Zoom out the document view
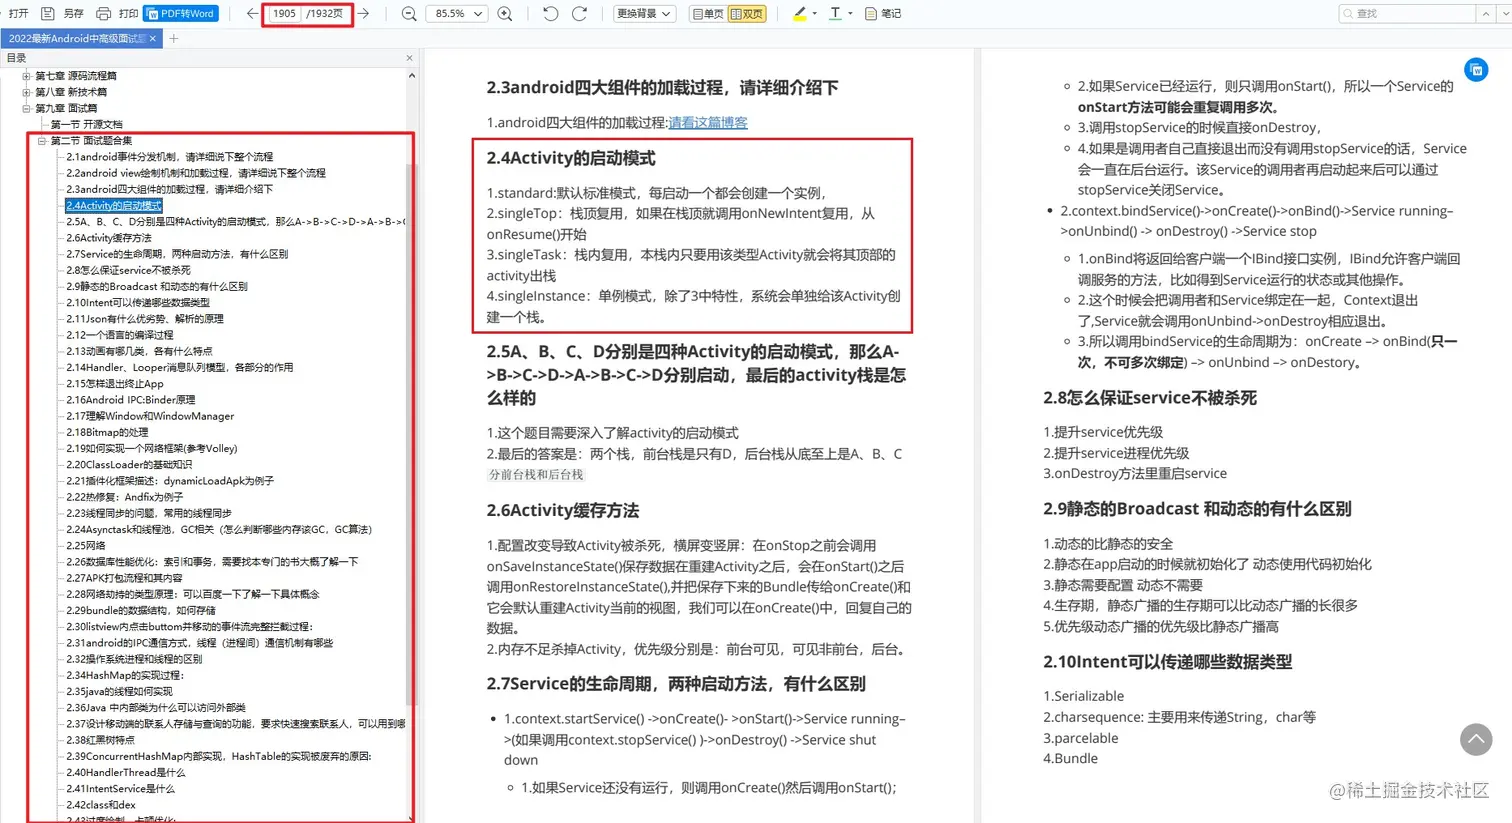 click(409, 13)
